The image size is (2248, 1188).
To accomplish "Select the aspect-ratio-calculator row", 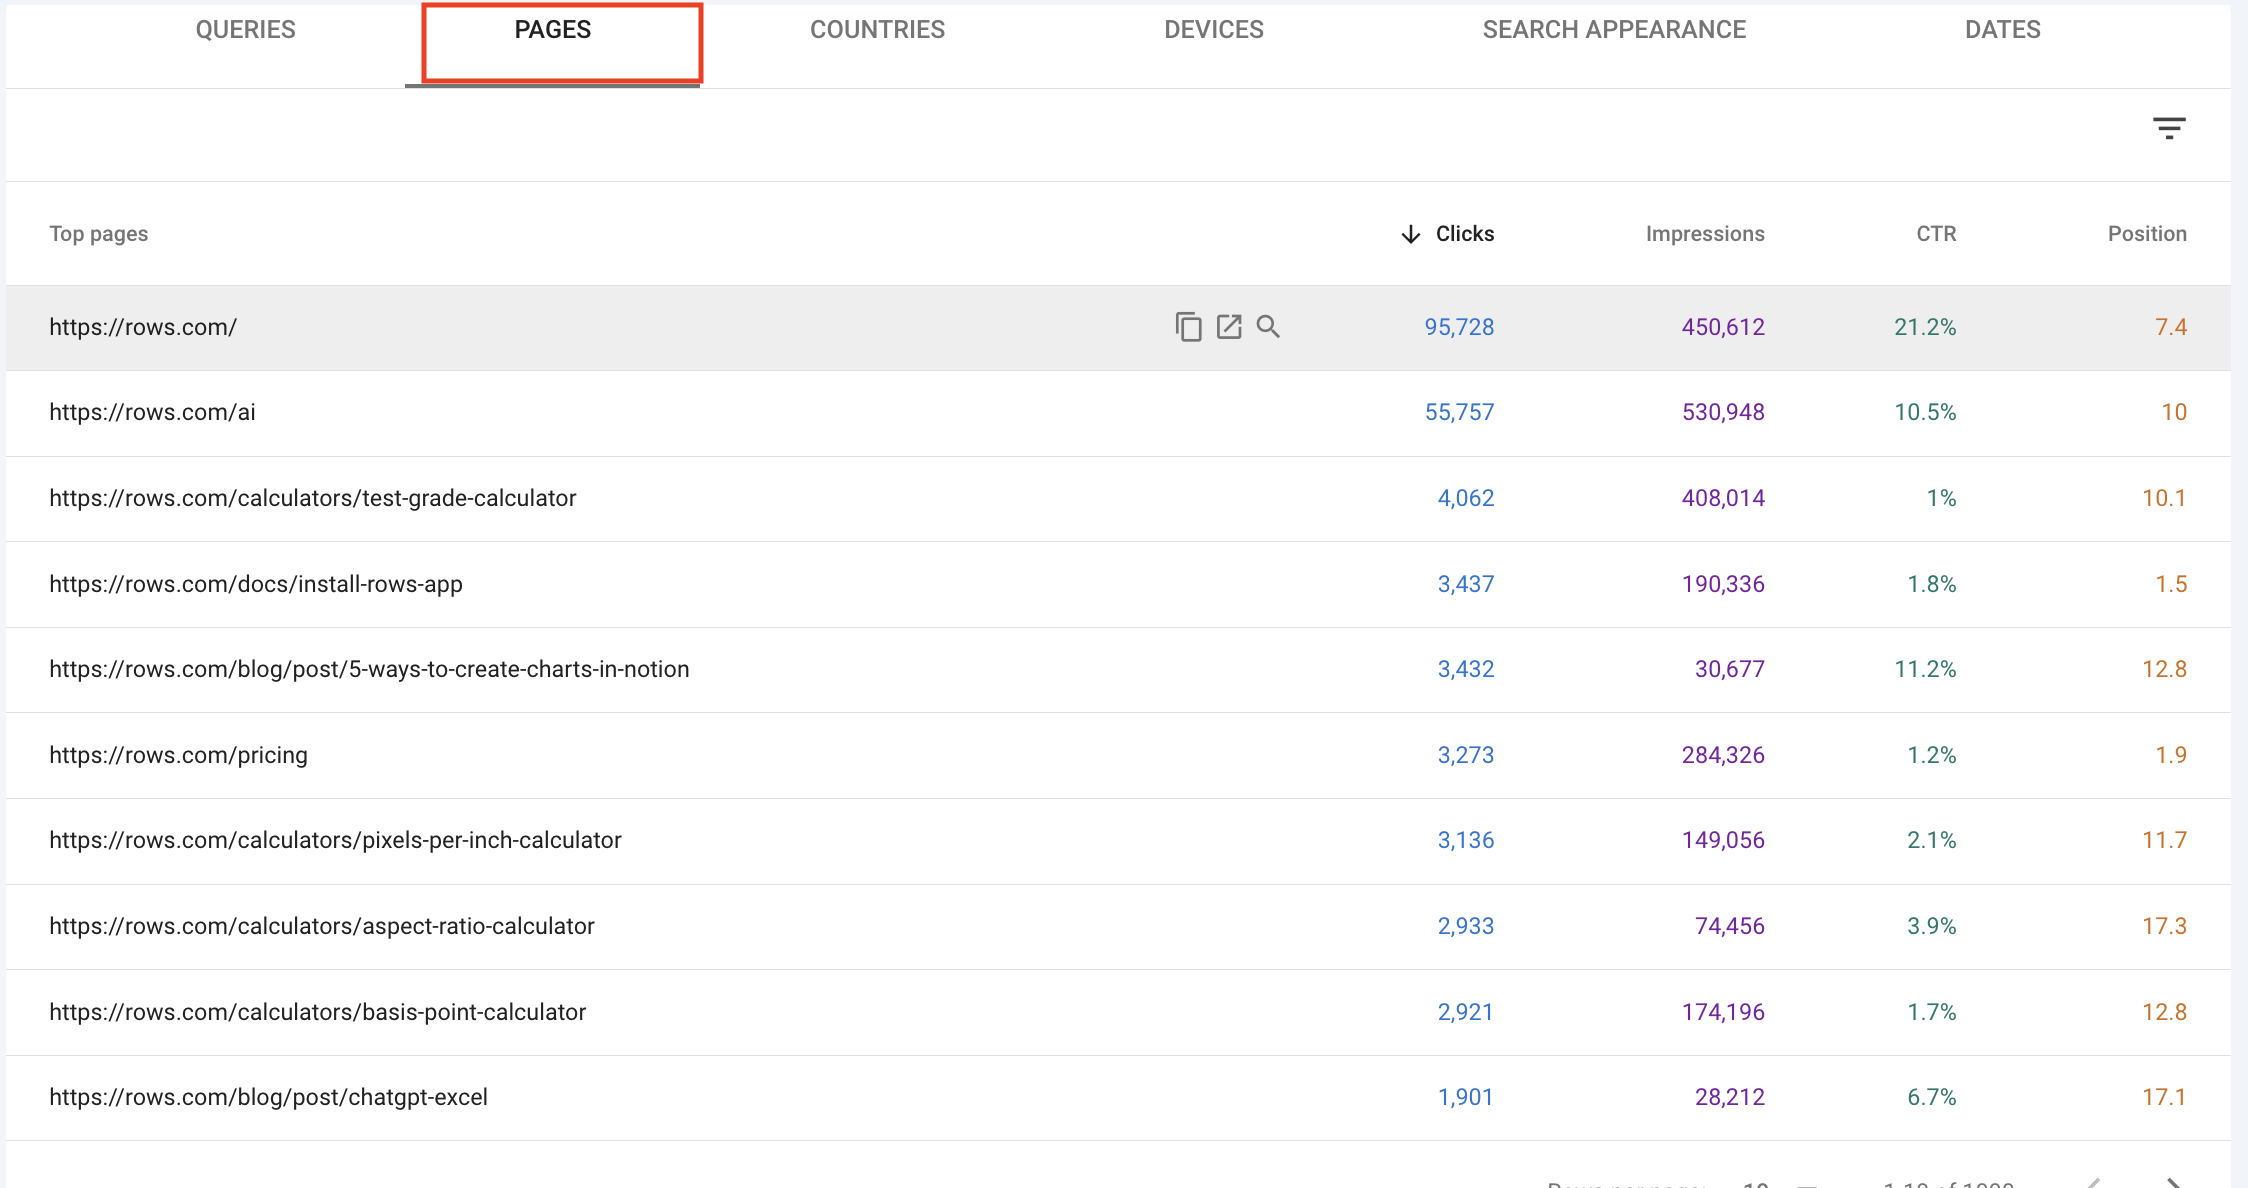I will click(1118, 927).
